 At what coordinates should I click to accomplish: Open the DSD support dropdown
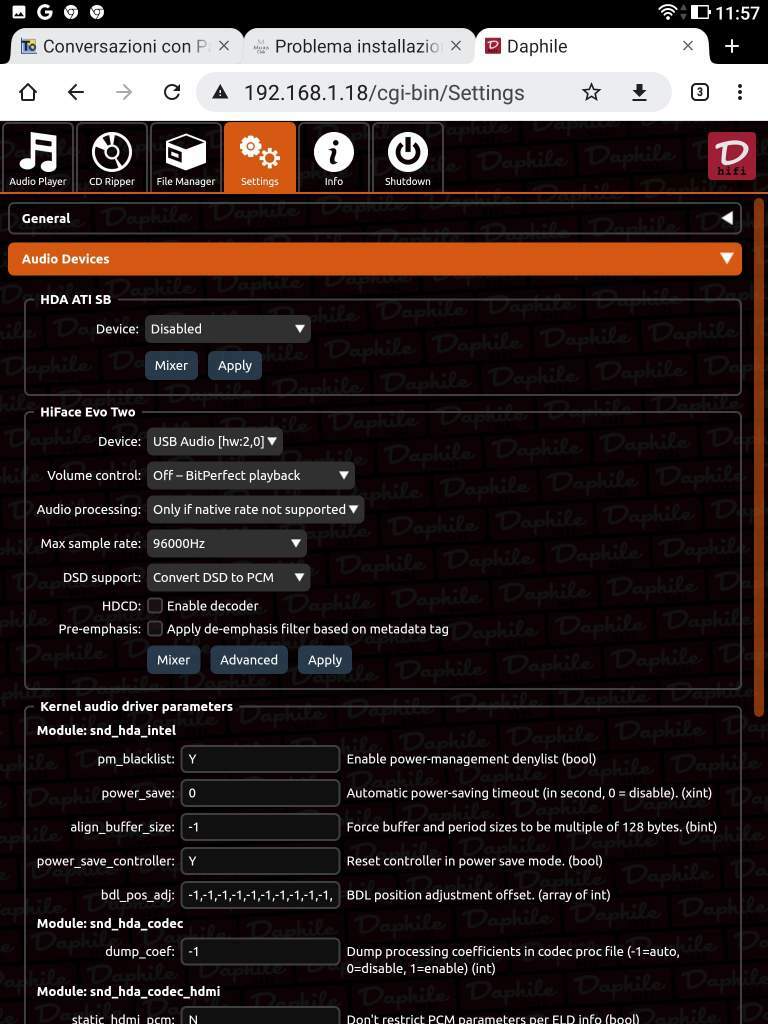click(229, 577)
